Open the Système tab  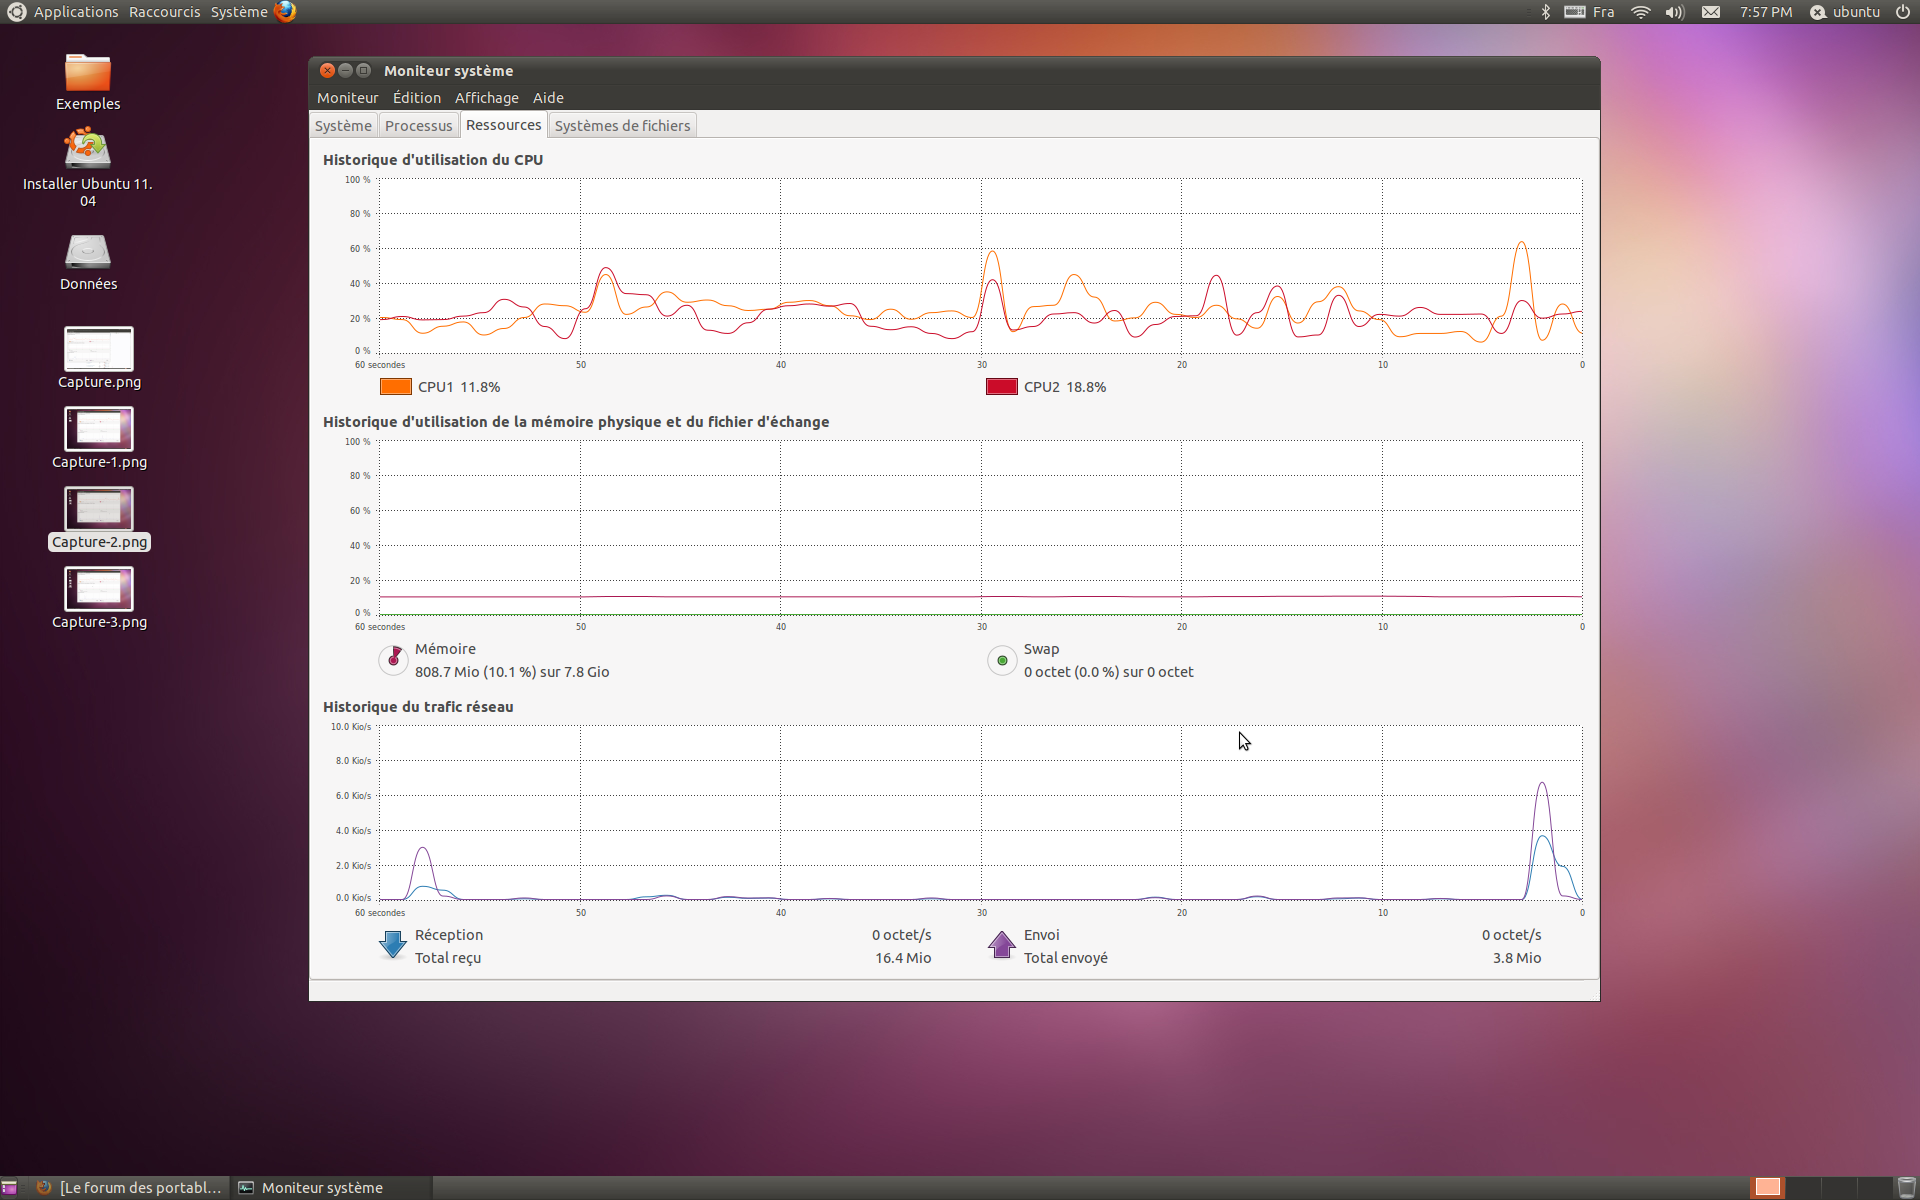pyautogui.click(x=343, y=126)
